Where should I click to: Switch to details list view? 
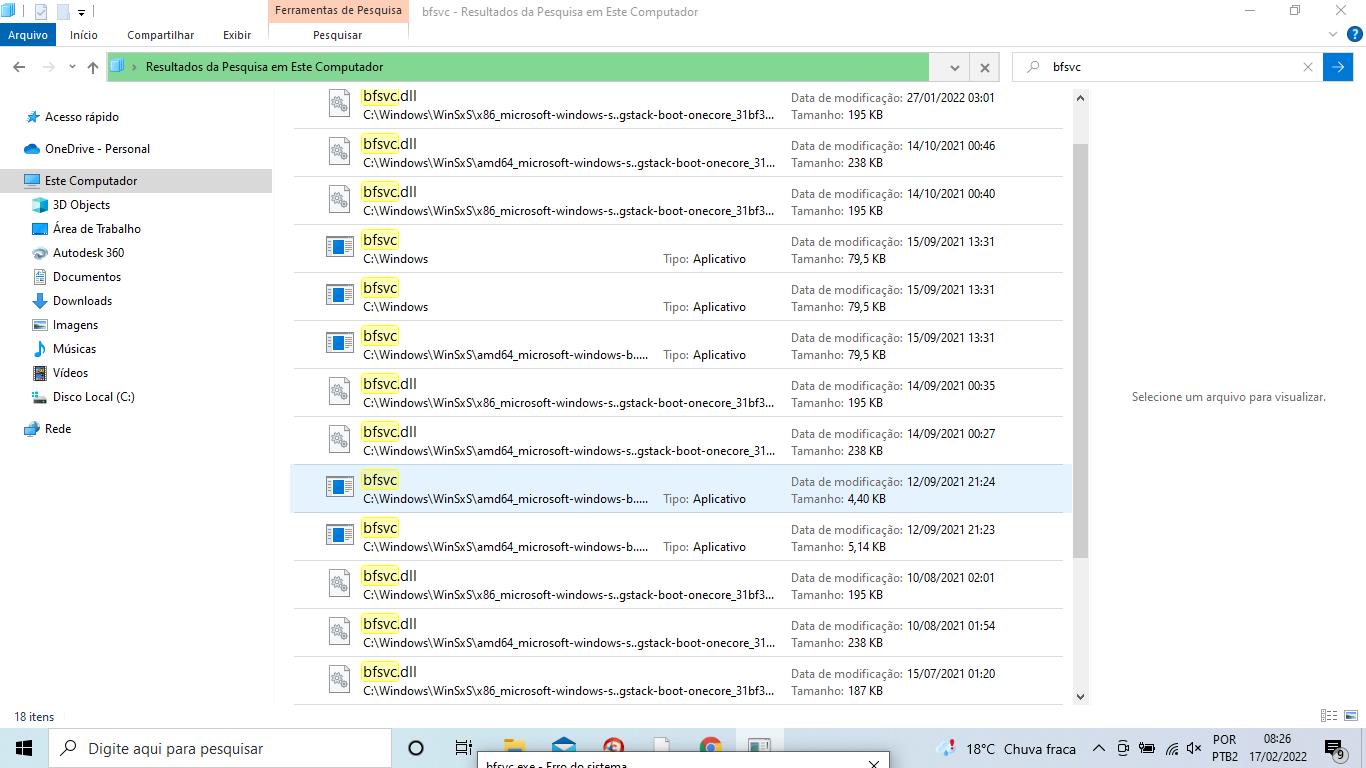point(1329,716)
